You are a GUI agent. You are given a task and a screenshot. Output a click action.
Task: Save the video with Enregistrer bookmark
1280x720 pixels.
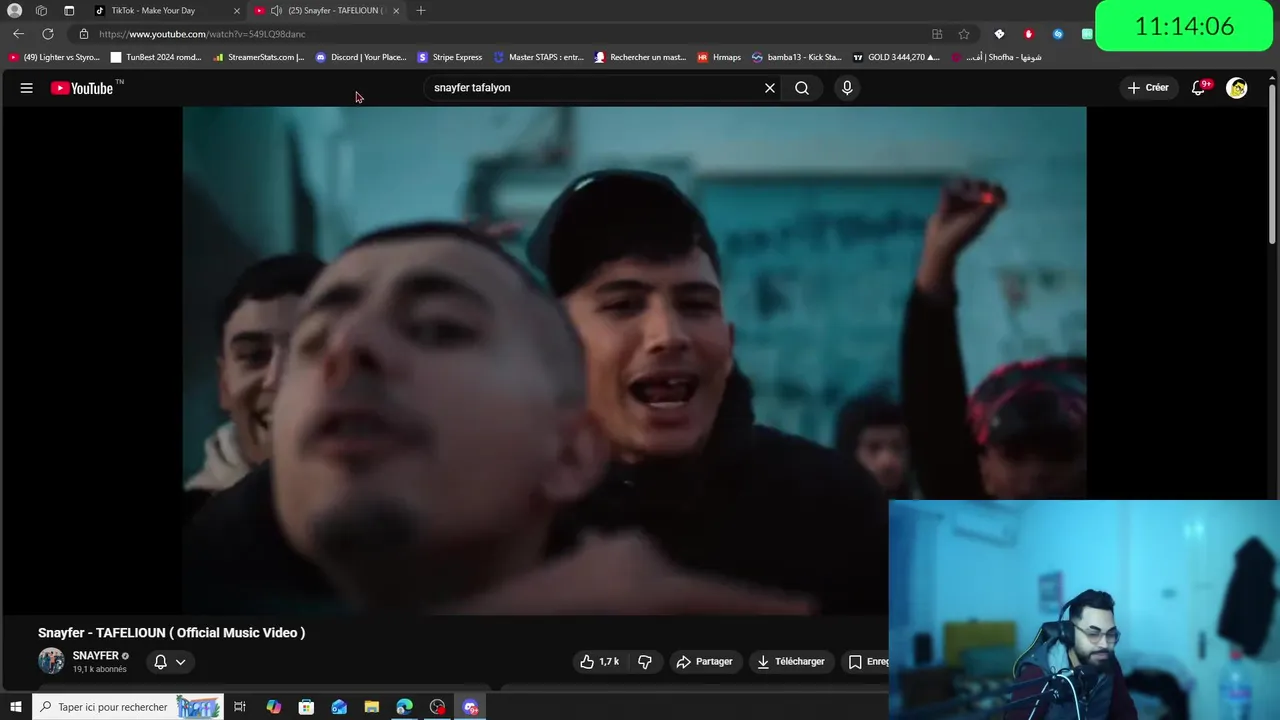point(866,662)
